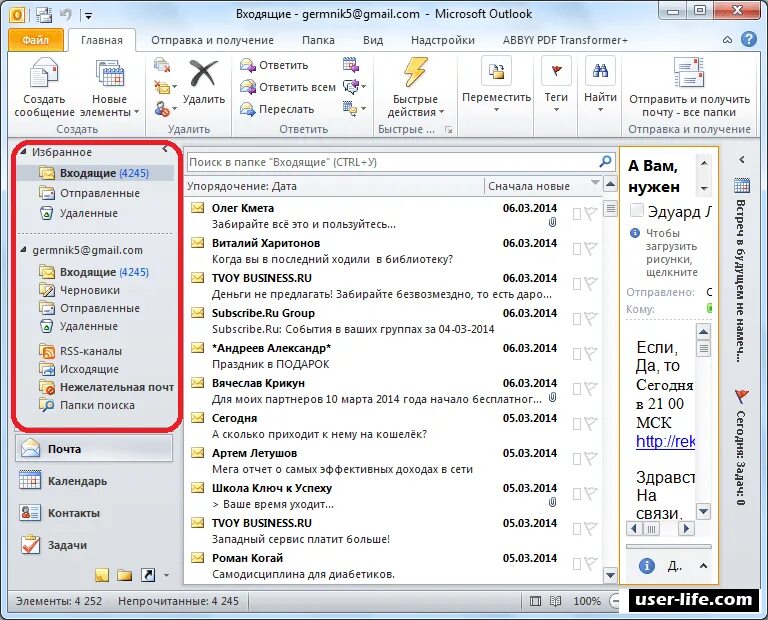Image resolution: width=768 pixels, height=620 pixels.
Task: Open the http://rek link in message
Action: (x=666, y=441)
